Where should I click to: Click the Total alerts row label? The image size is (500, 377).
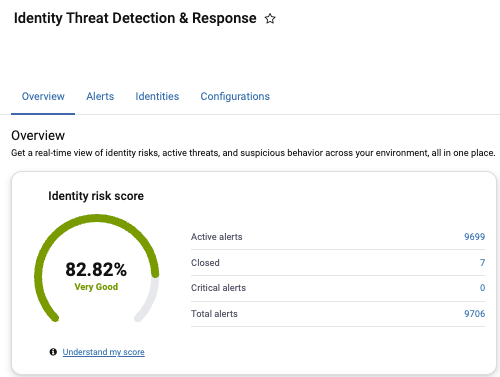tap(214, 314)
